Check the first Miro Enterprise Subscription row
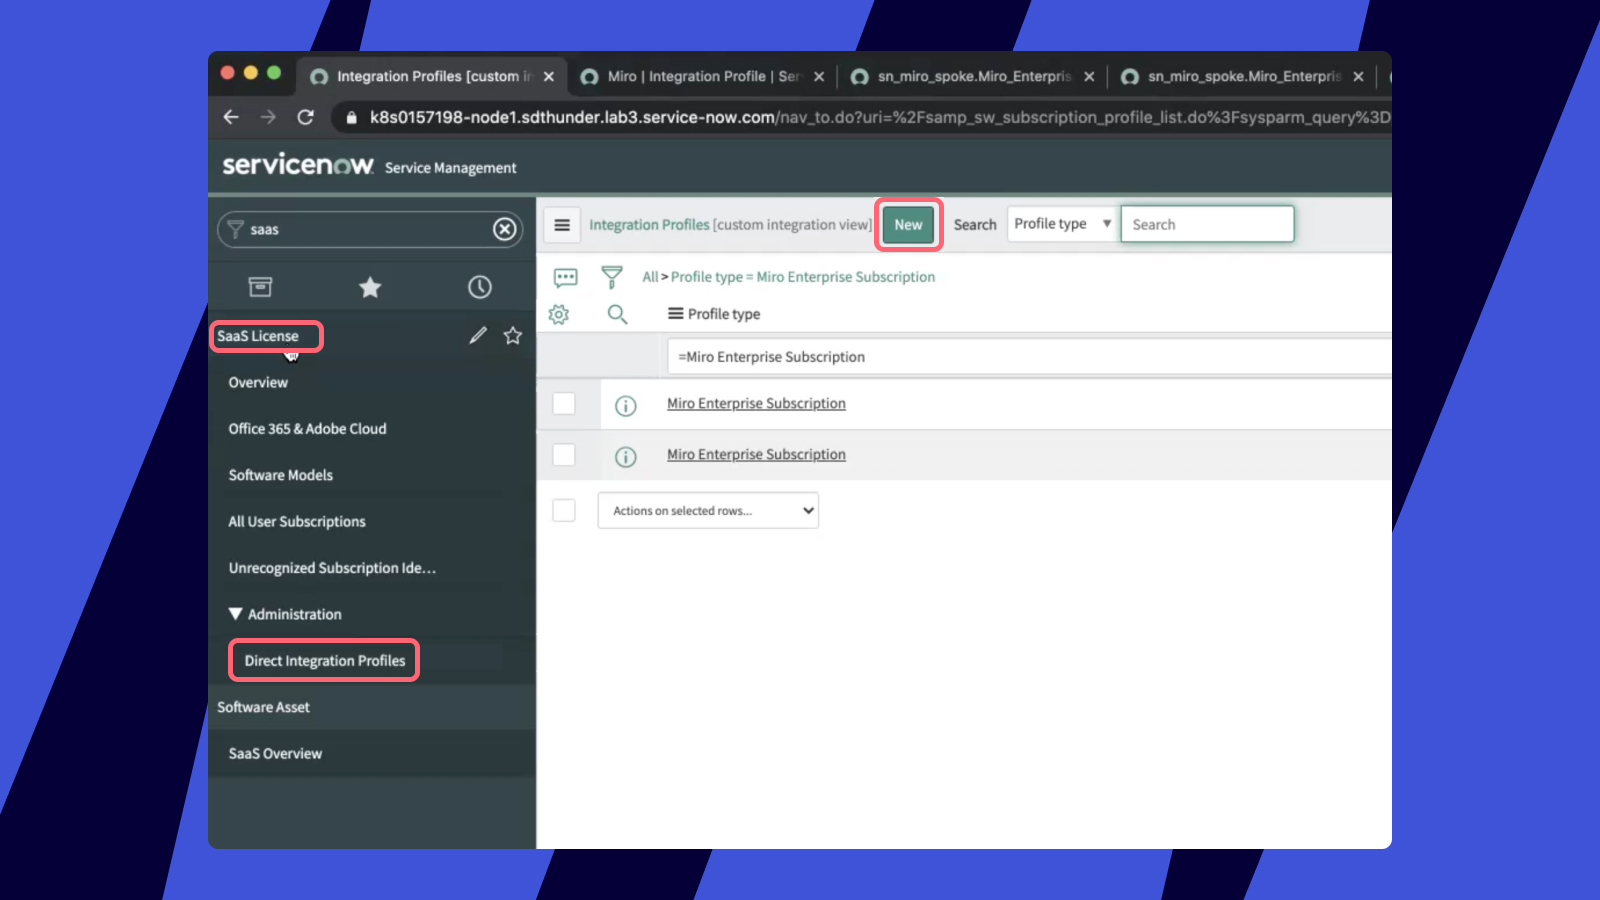The image size is (1600, 900). click(x=564, y=403)
